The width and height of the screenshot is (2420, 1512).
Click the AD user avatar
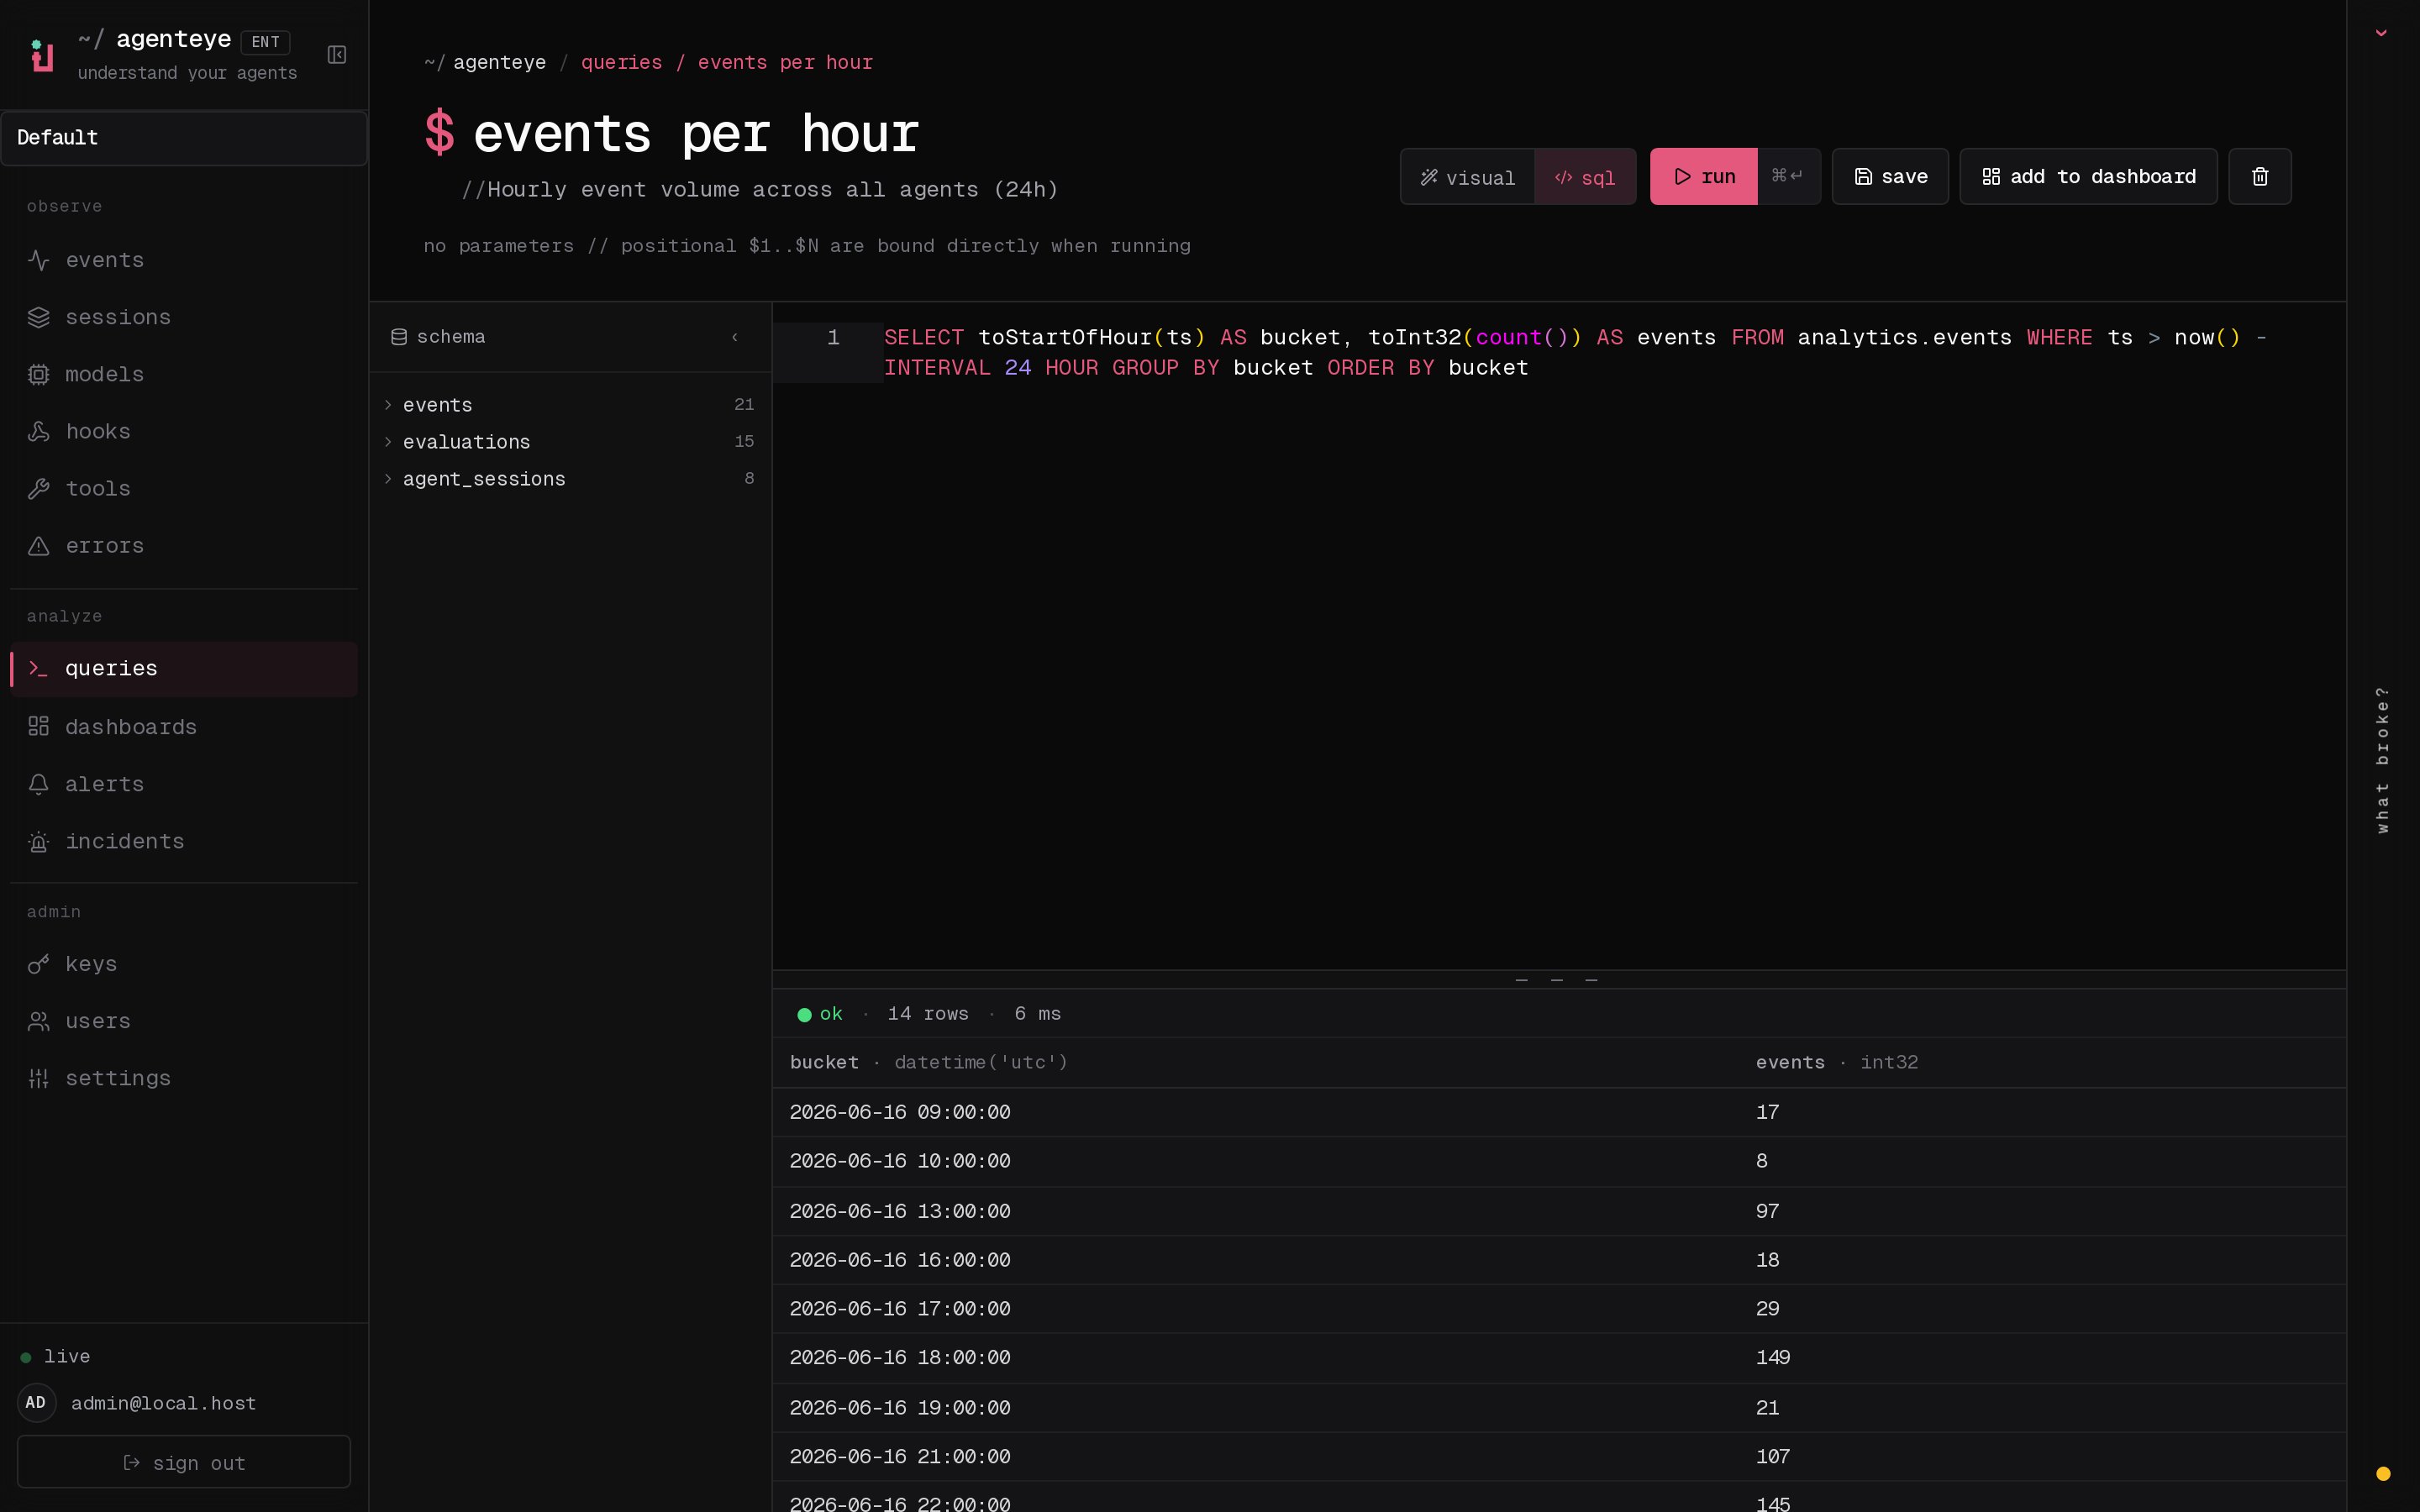(36, 1403)
